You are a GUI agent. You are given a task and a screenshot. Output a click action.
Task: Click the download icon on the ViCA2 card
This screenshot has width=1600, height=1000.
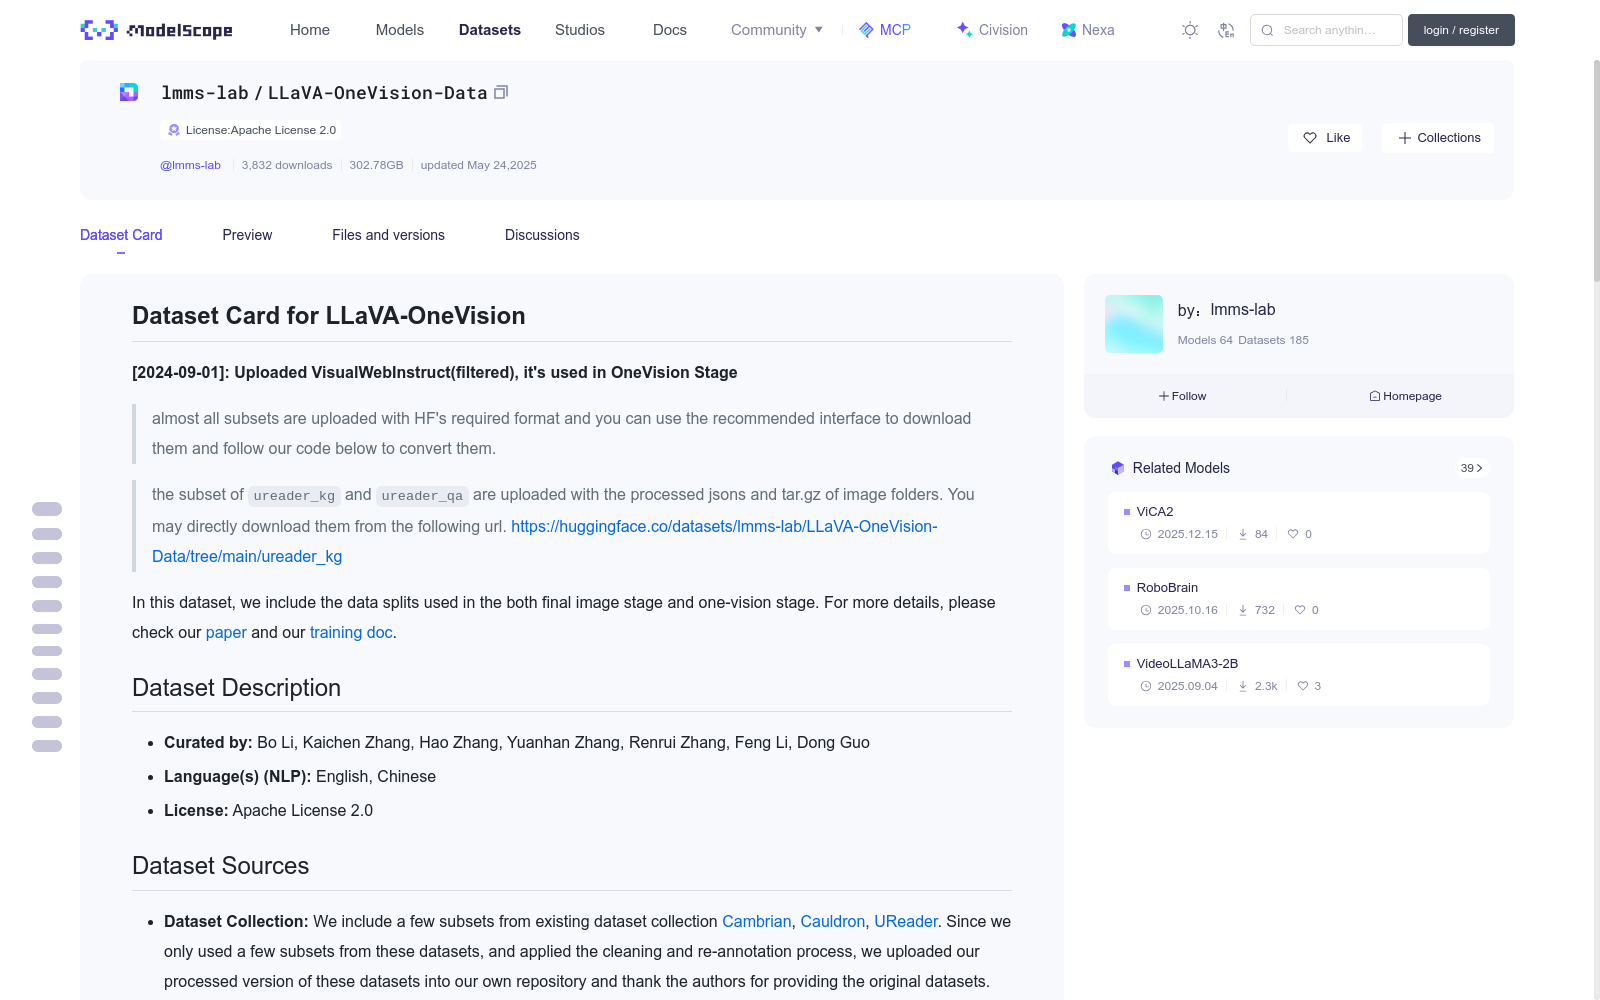1243,534
